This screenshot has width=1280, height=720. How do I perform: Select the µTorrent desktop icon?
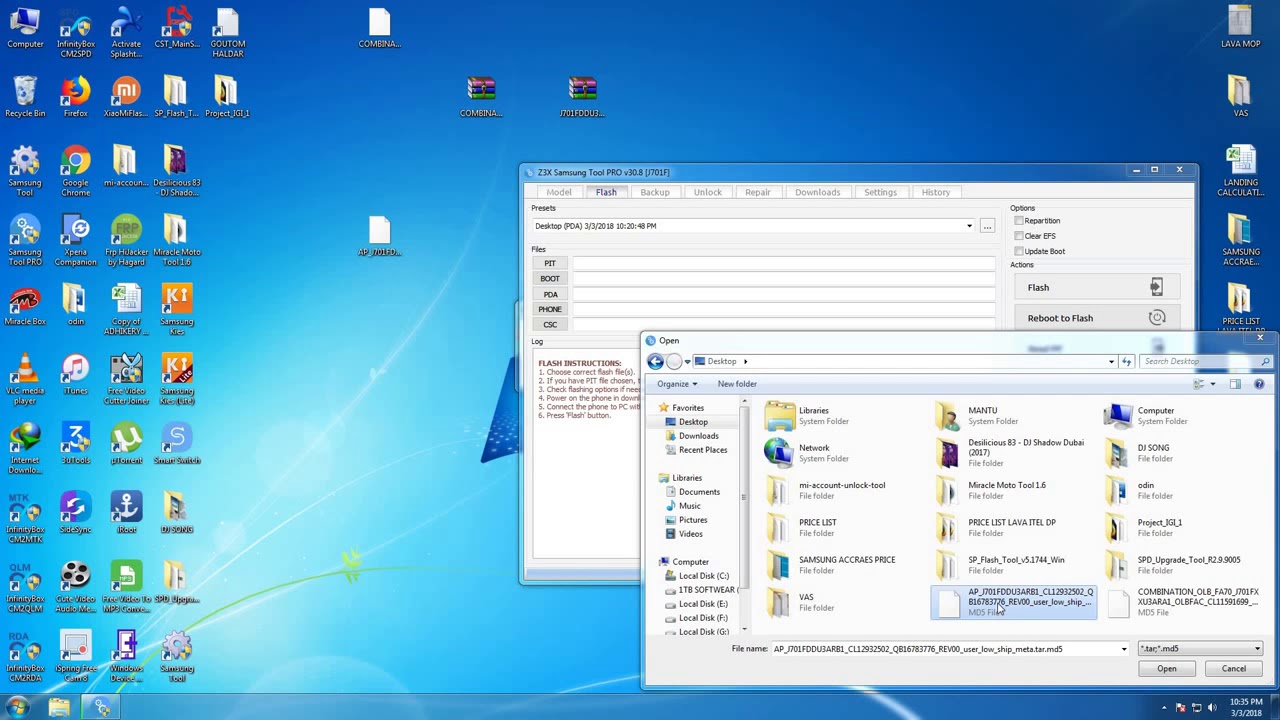tap(126, 444)
